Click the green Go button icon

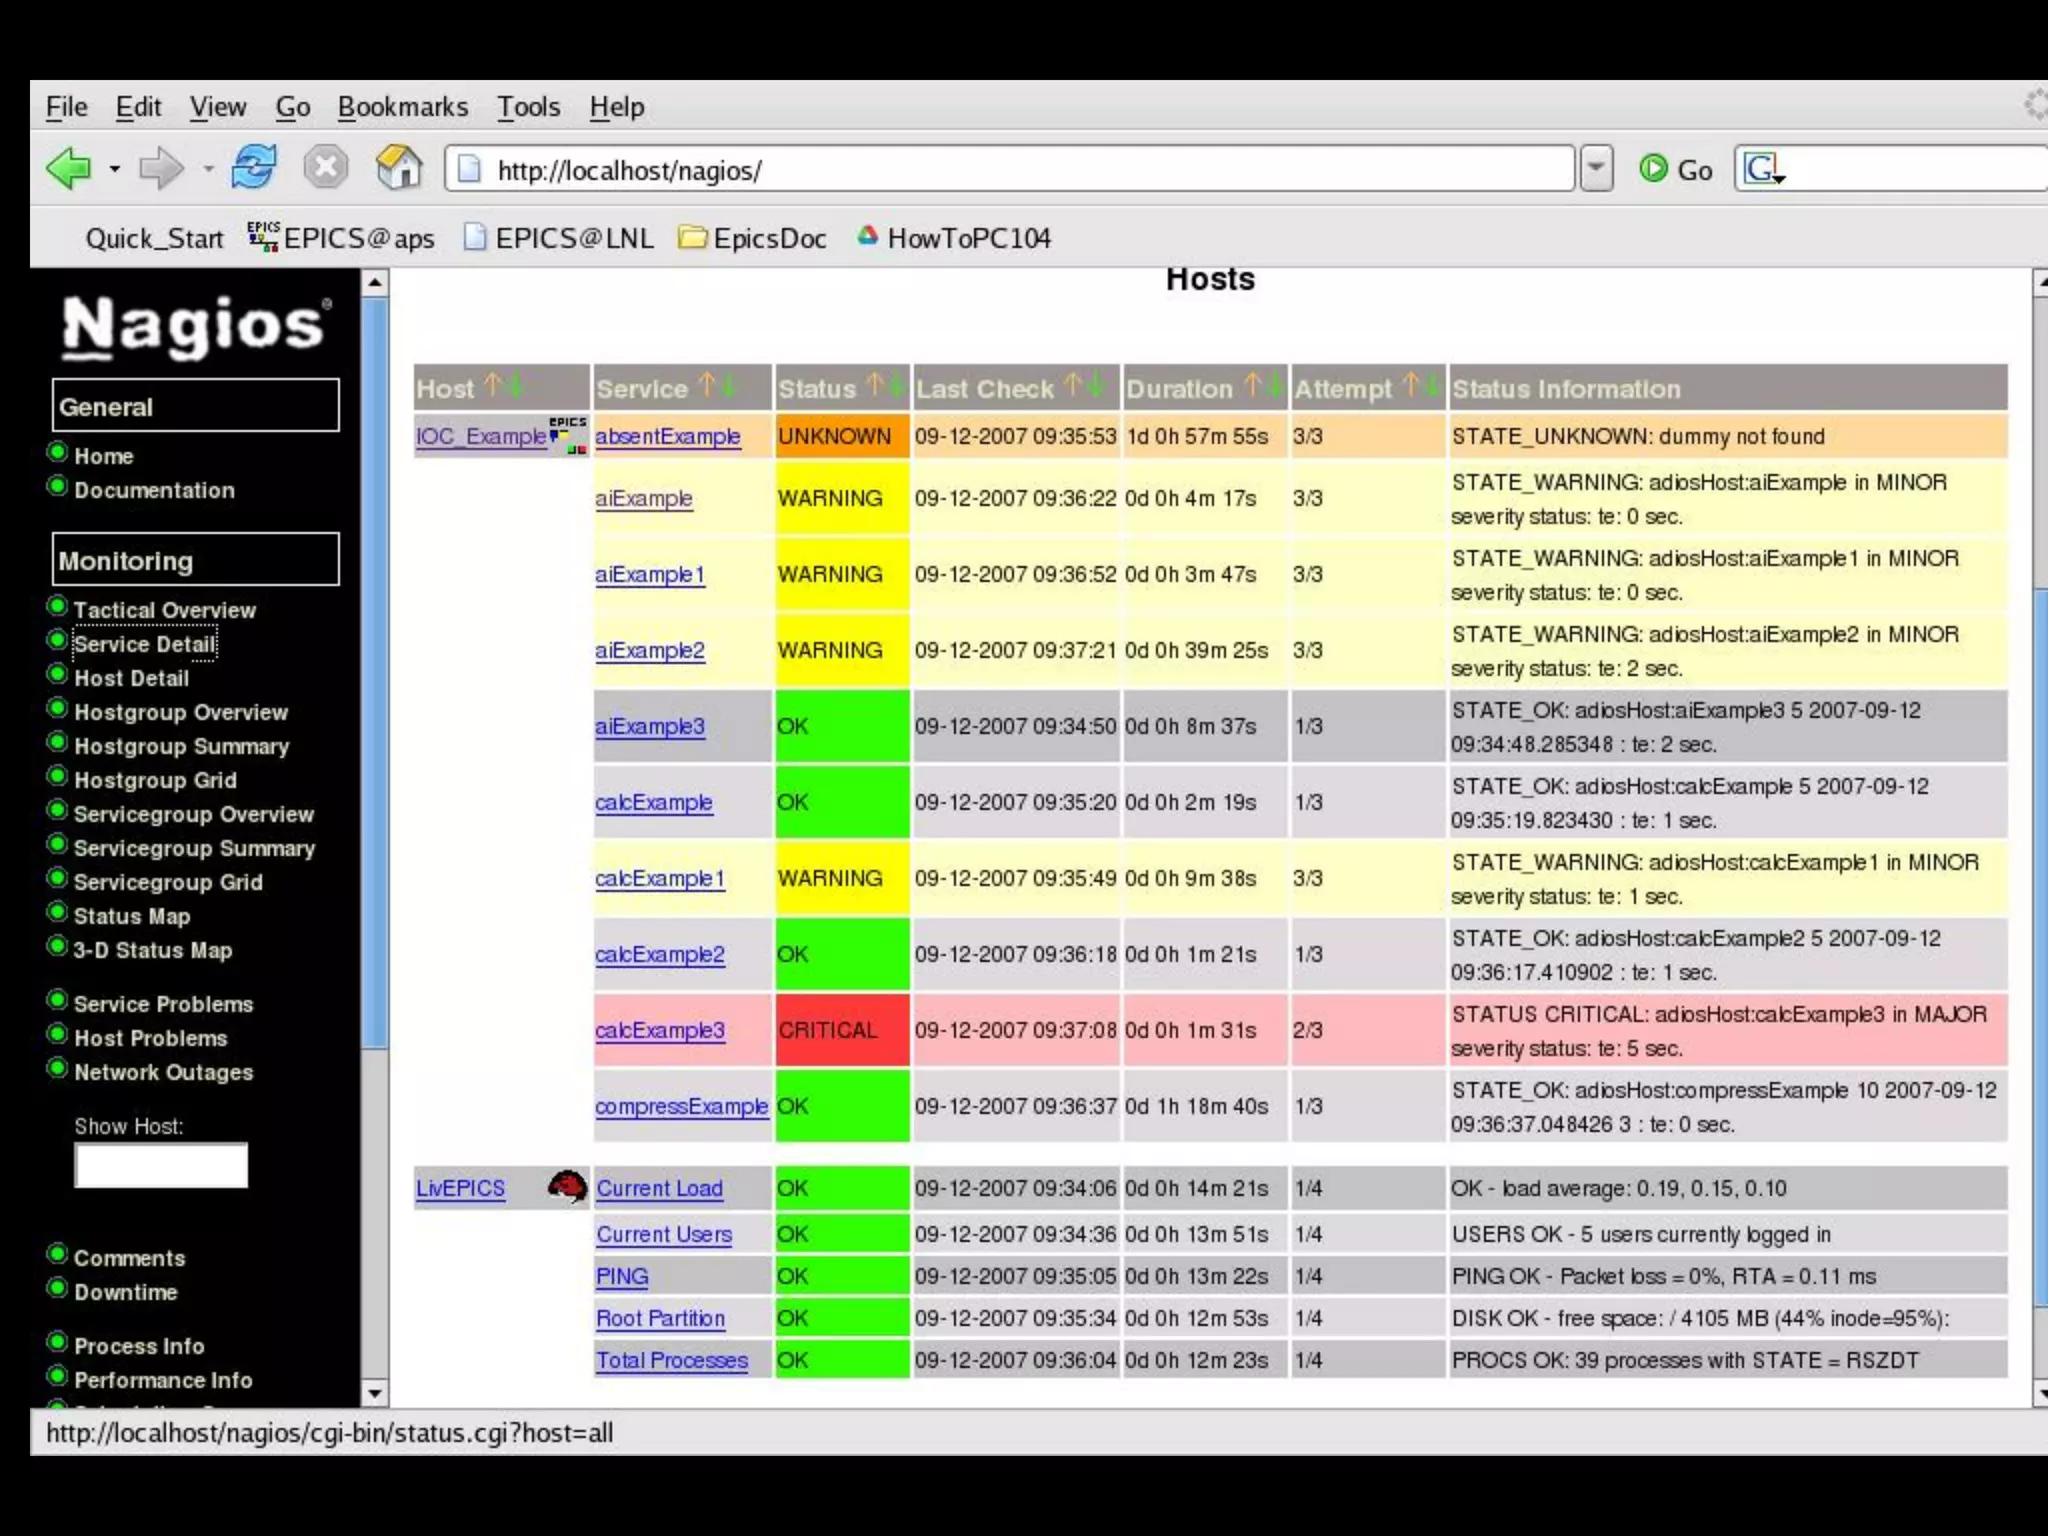(x=1654, y=169)
